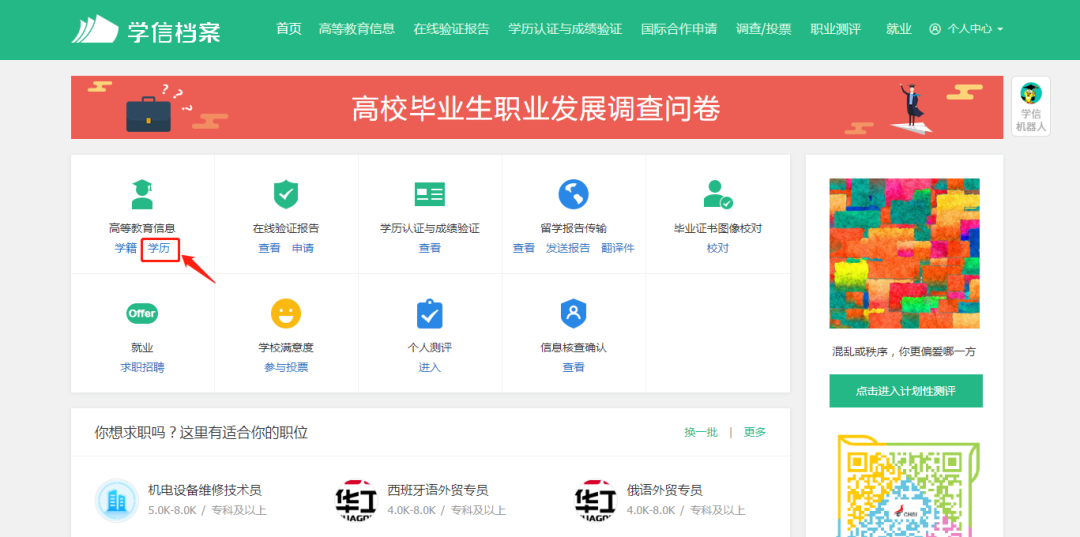Screen dimensions: 1080x537
Task: Click 查看 under 学历认证与成绩验证
Action: click(430, 248)
